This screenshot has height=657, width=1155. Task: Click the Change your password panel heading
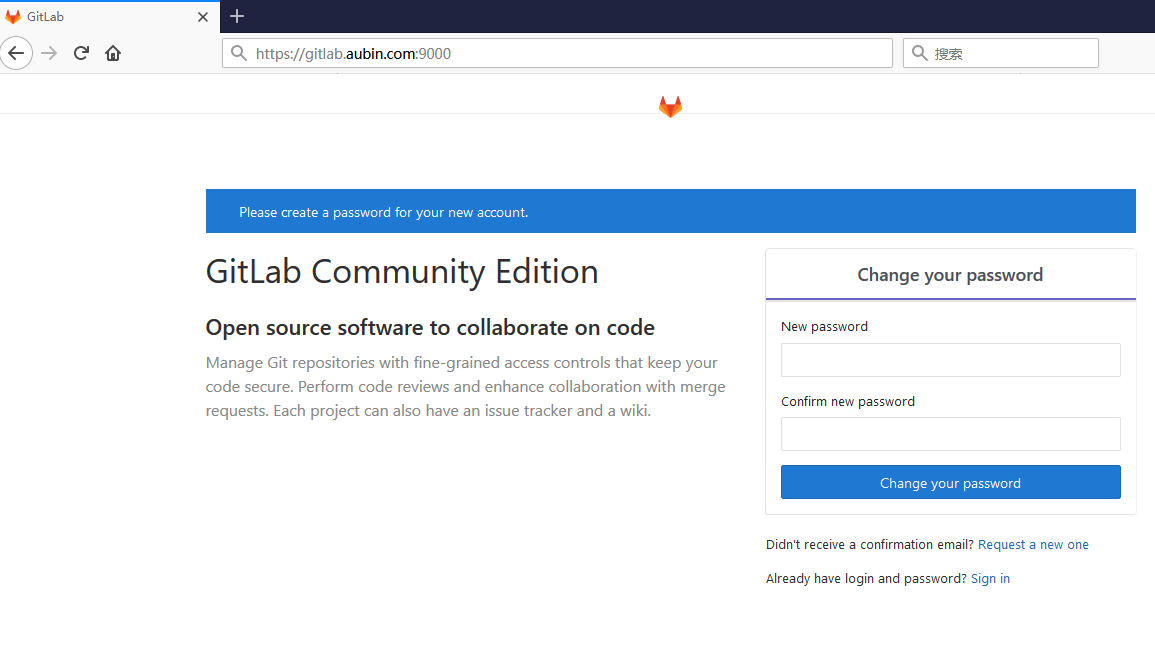950,275
